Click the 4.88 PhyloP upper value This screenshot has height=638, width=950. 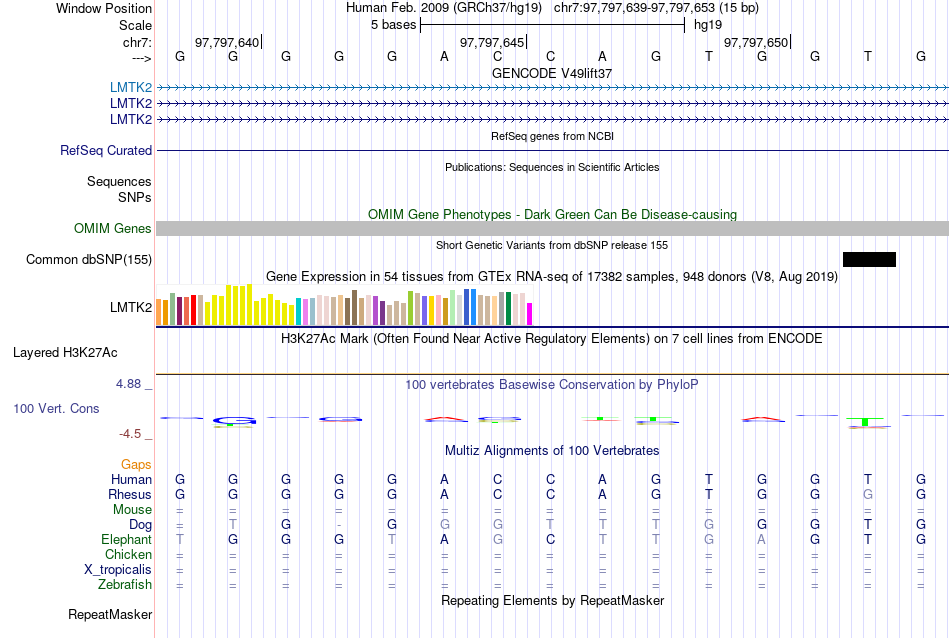128,384
